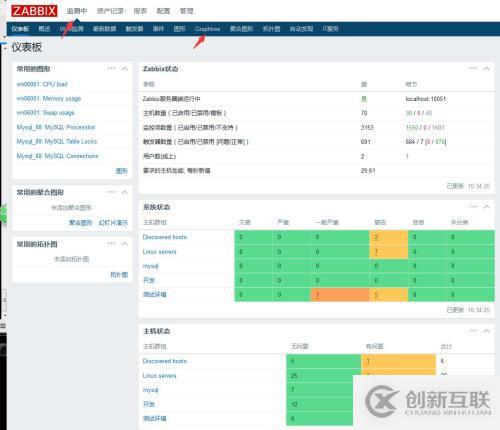Click 图形 link in 常用的图形 widget
The height and width of the screenshot is (430, 500).
click(122, 171)
